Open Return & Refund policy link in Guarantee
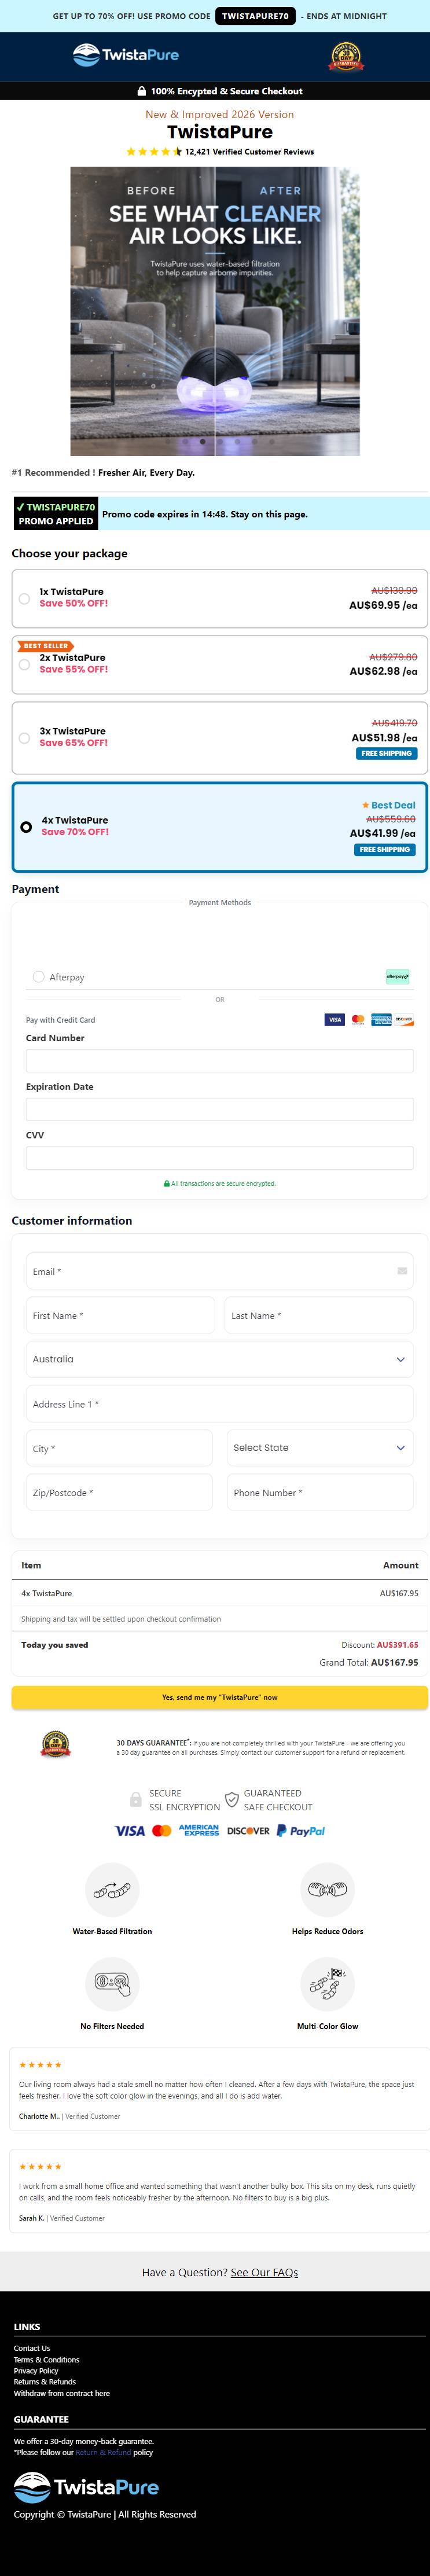The width and height of the screenshot is (430, 2576). [103, 2452]
